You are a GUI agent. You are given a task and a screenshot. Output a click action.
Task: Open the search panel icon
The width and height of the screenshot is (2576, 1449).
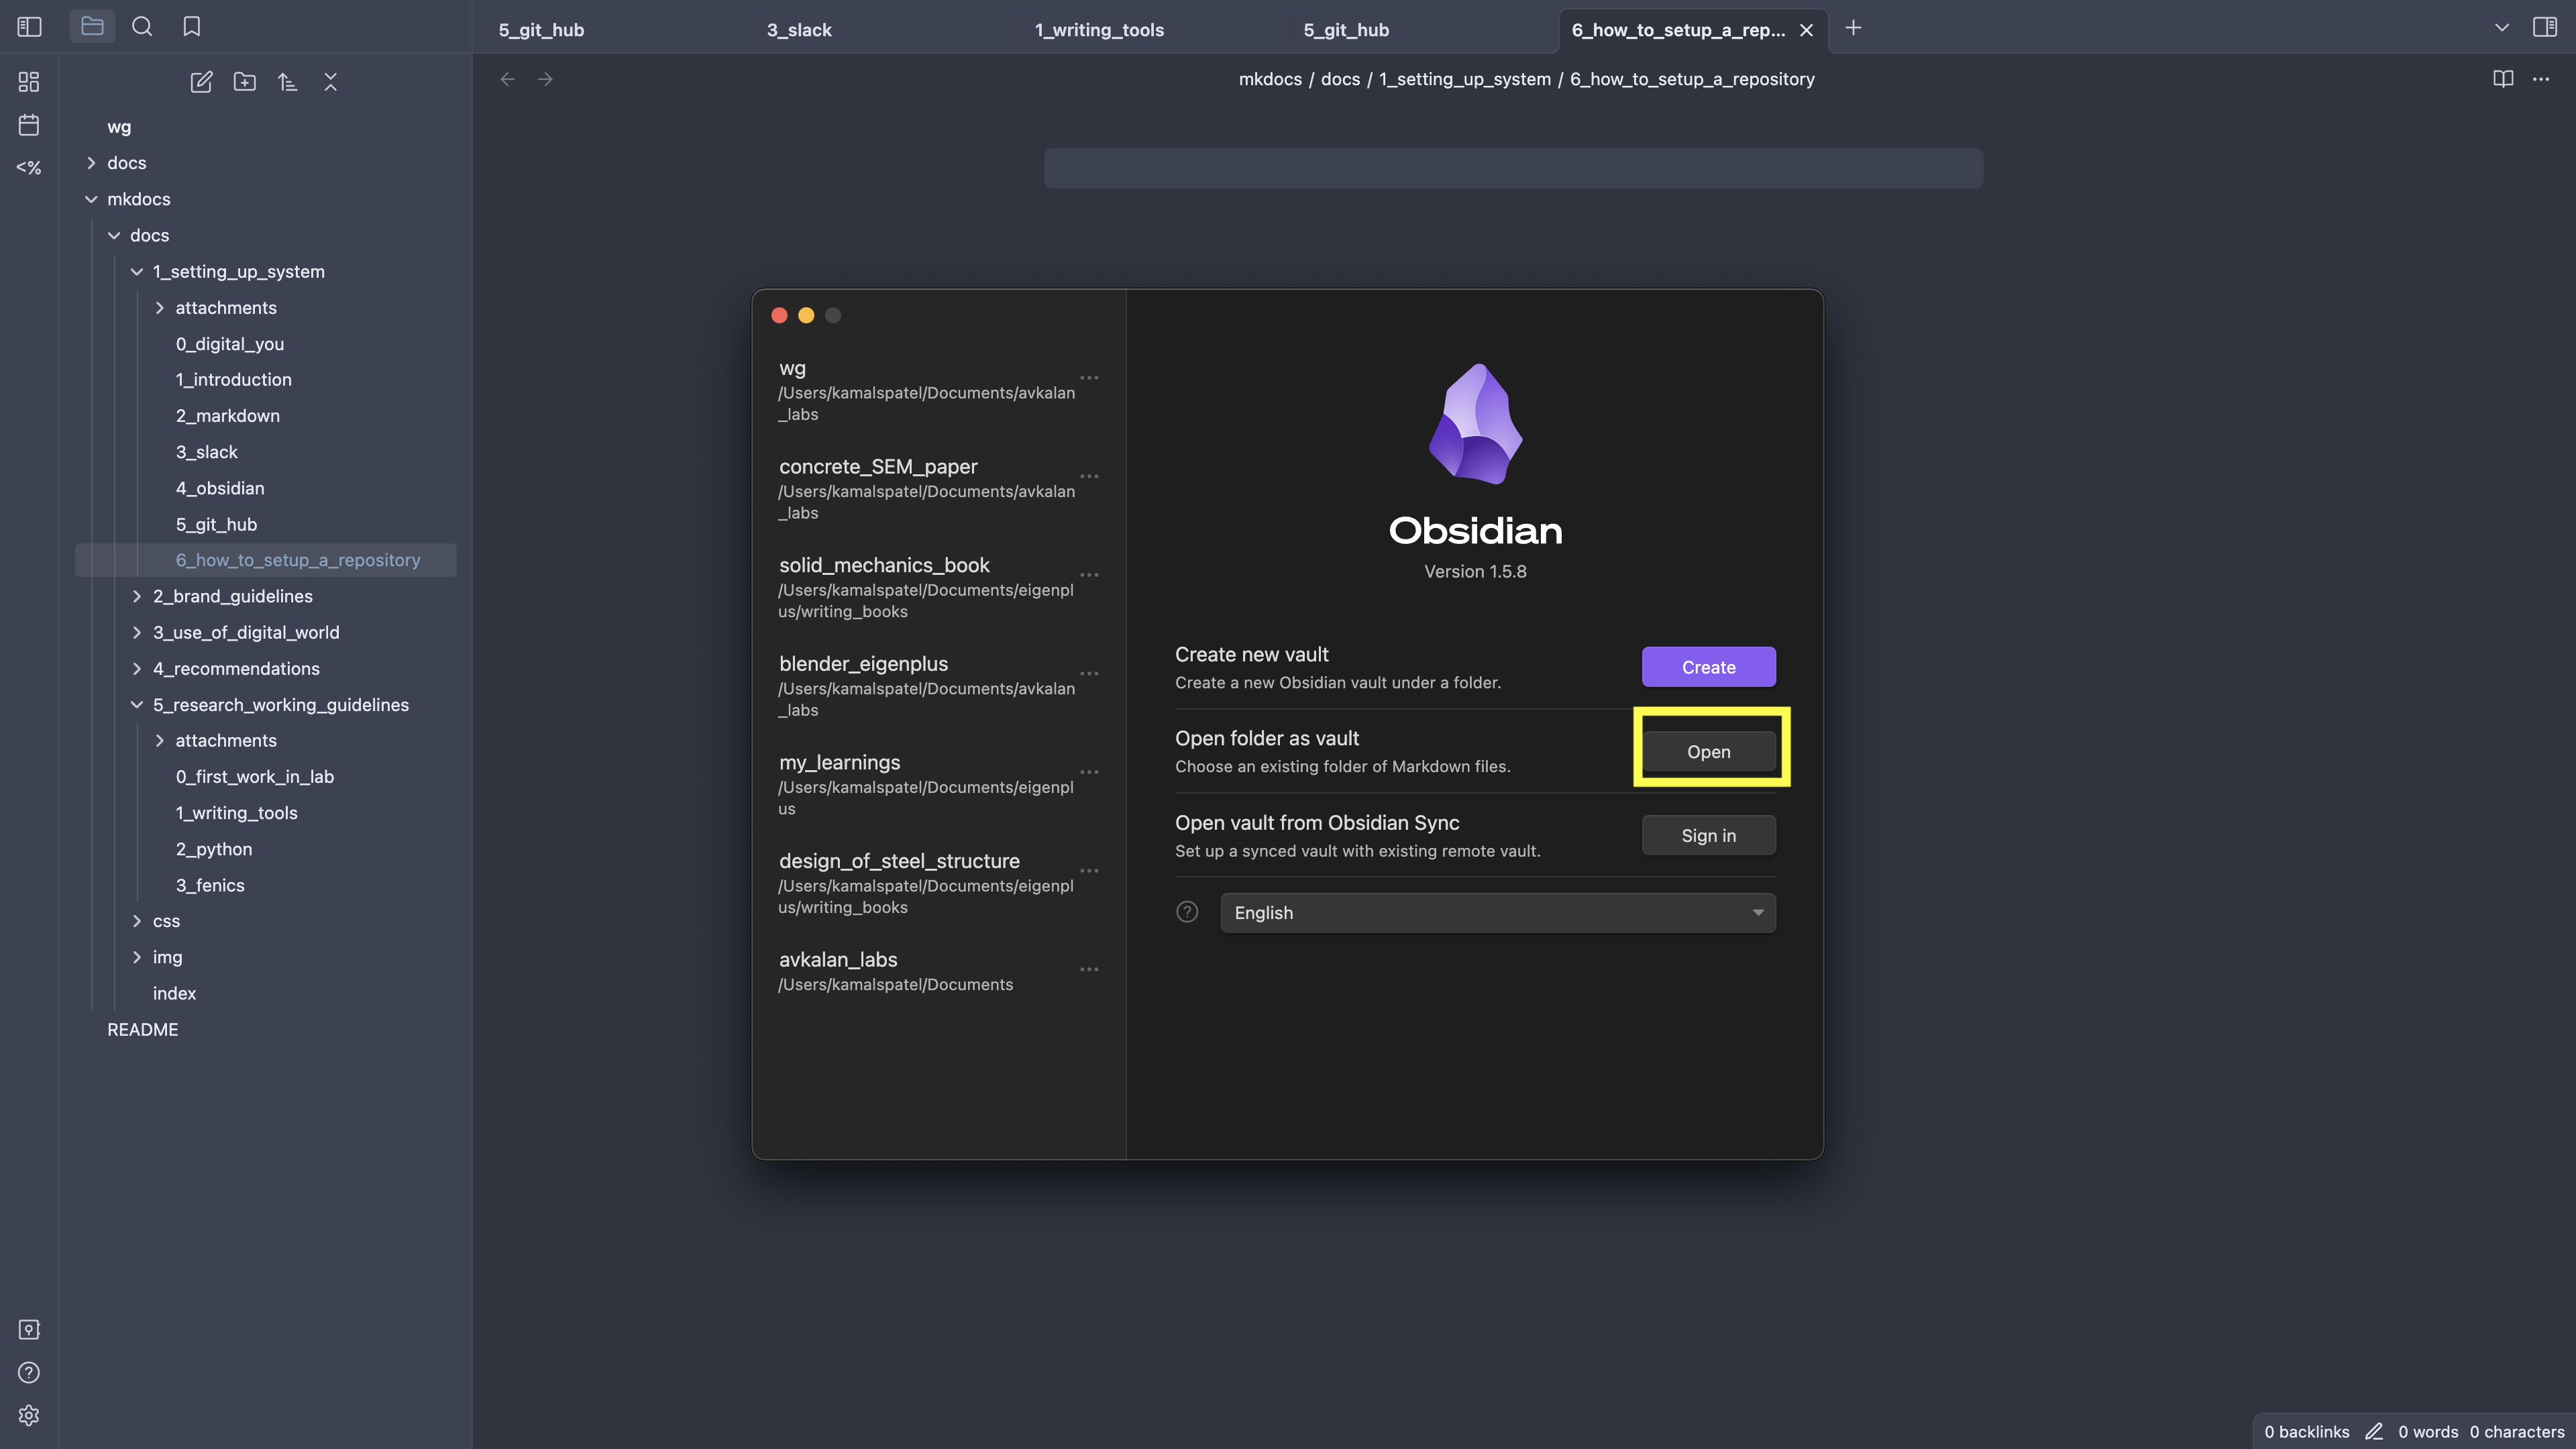142,27
